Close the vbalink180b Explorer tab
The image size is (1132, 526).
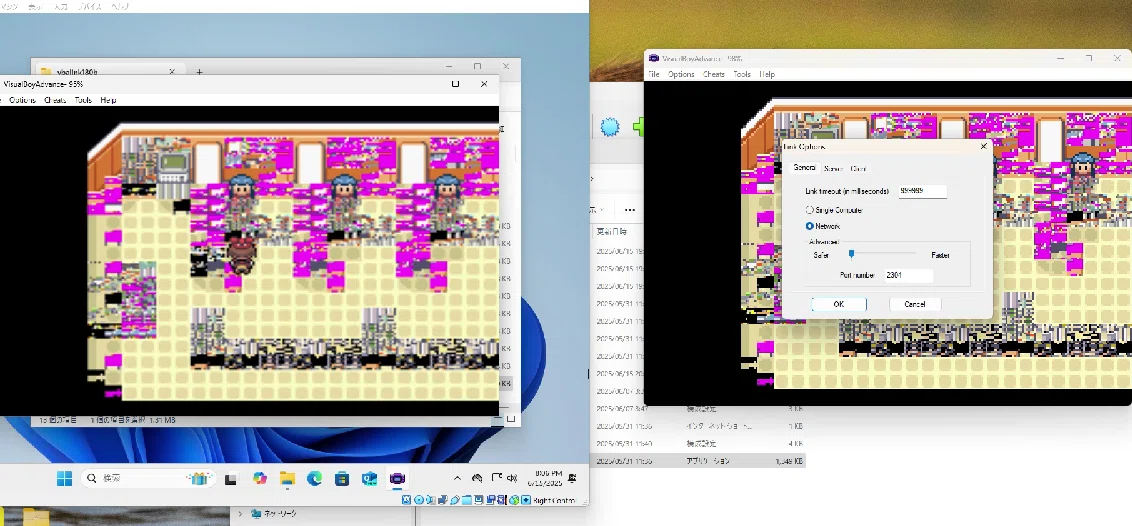pyautogui.click(x=172, y=71)
